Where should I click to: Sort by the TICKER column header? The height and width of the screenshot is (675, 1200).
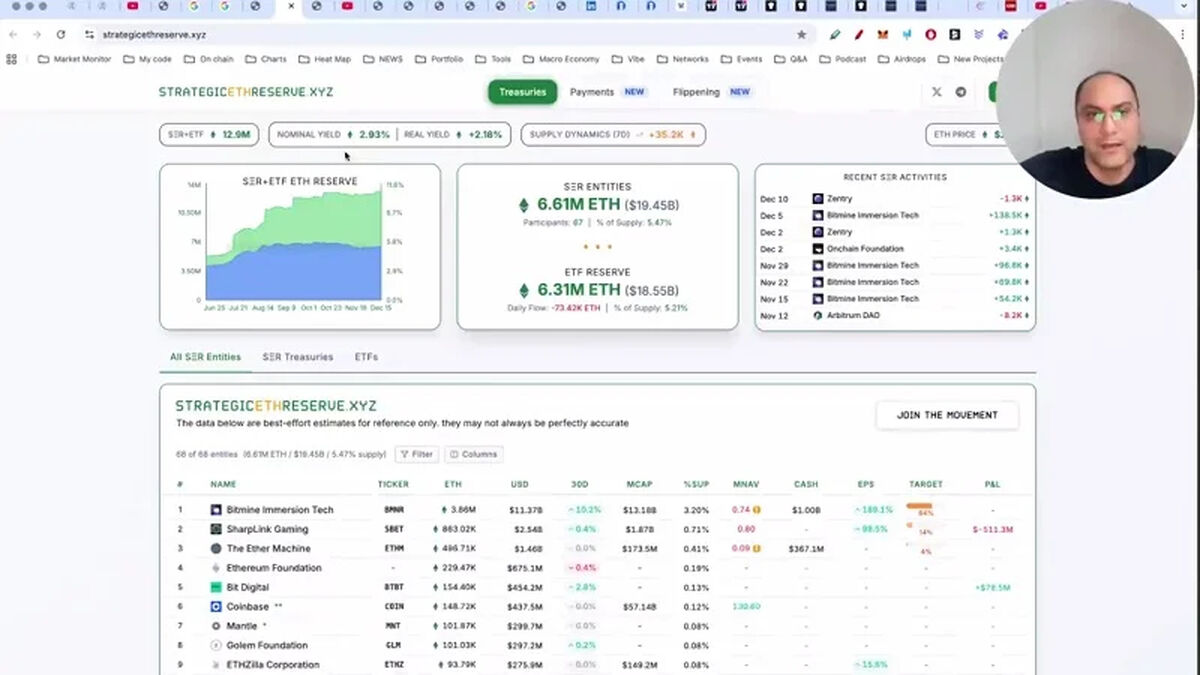[393, 484]
